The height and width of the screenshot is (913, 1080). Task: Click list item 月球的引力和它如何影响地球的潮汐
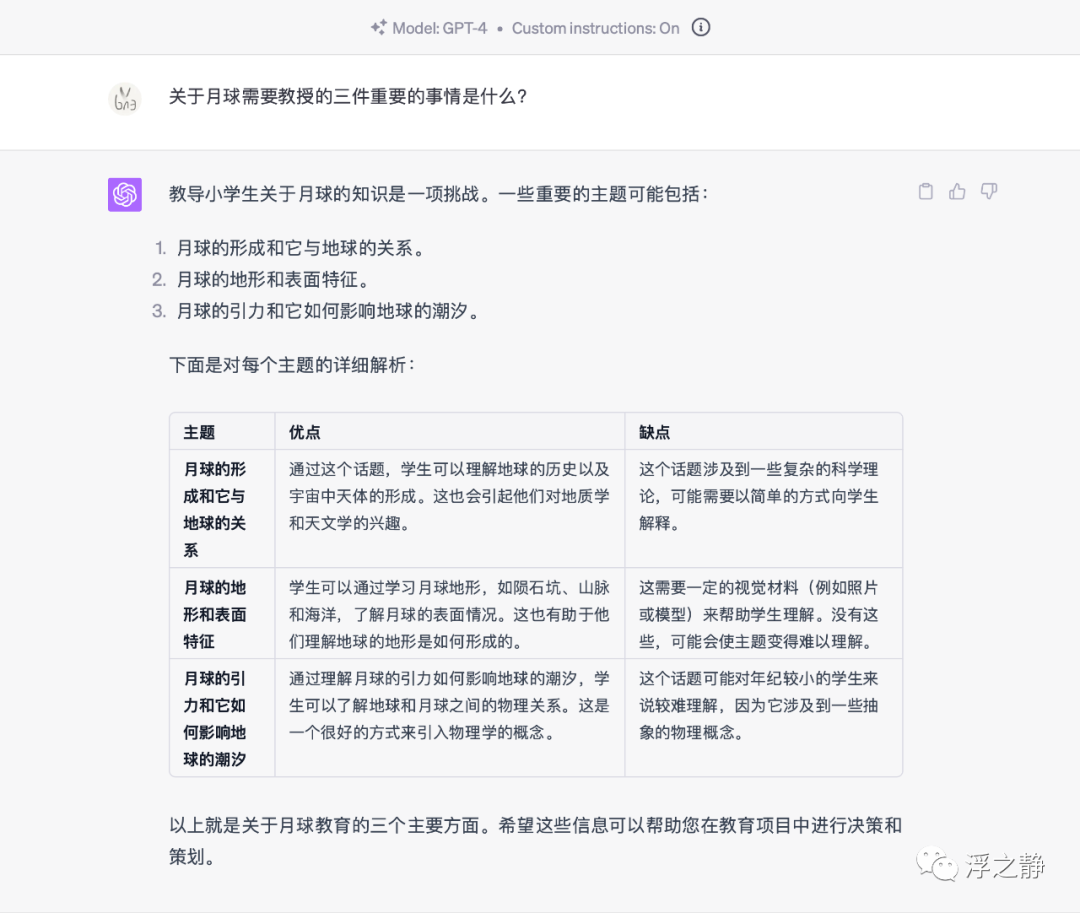pyautogui.click(x=328, y=311)
